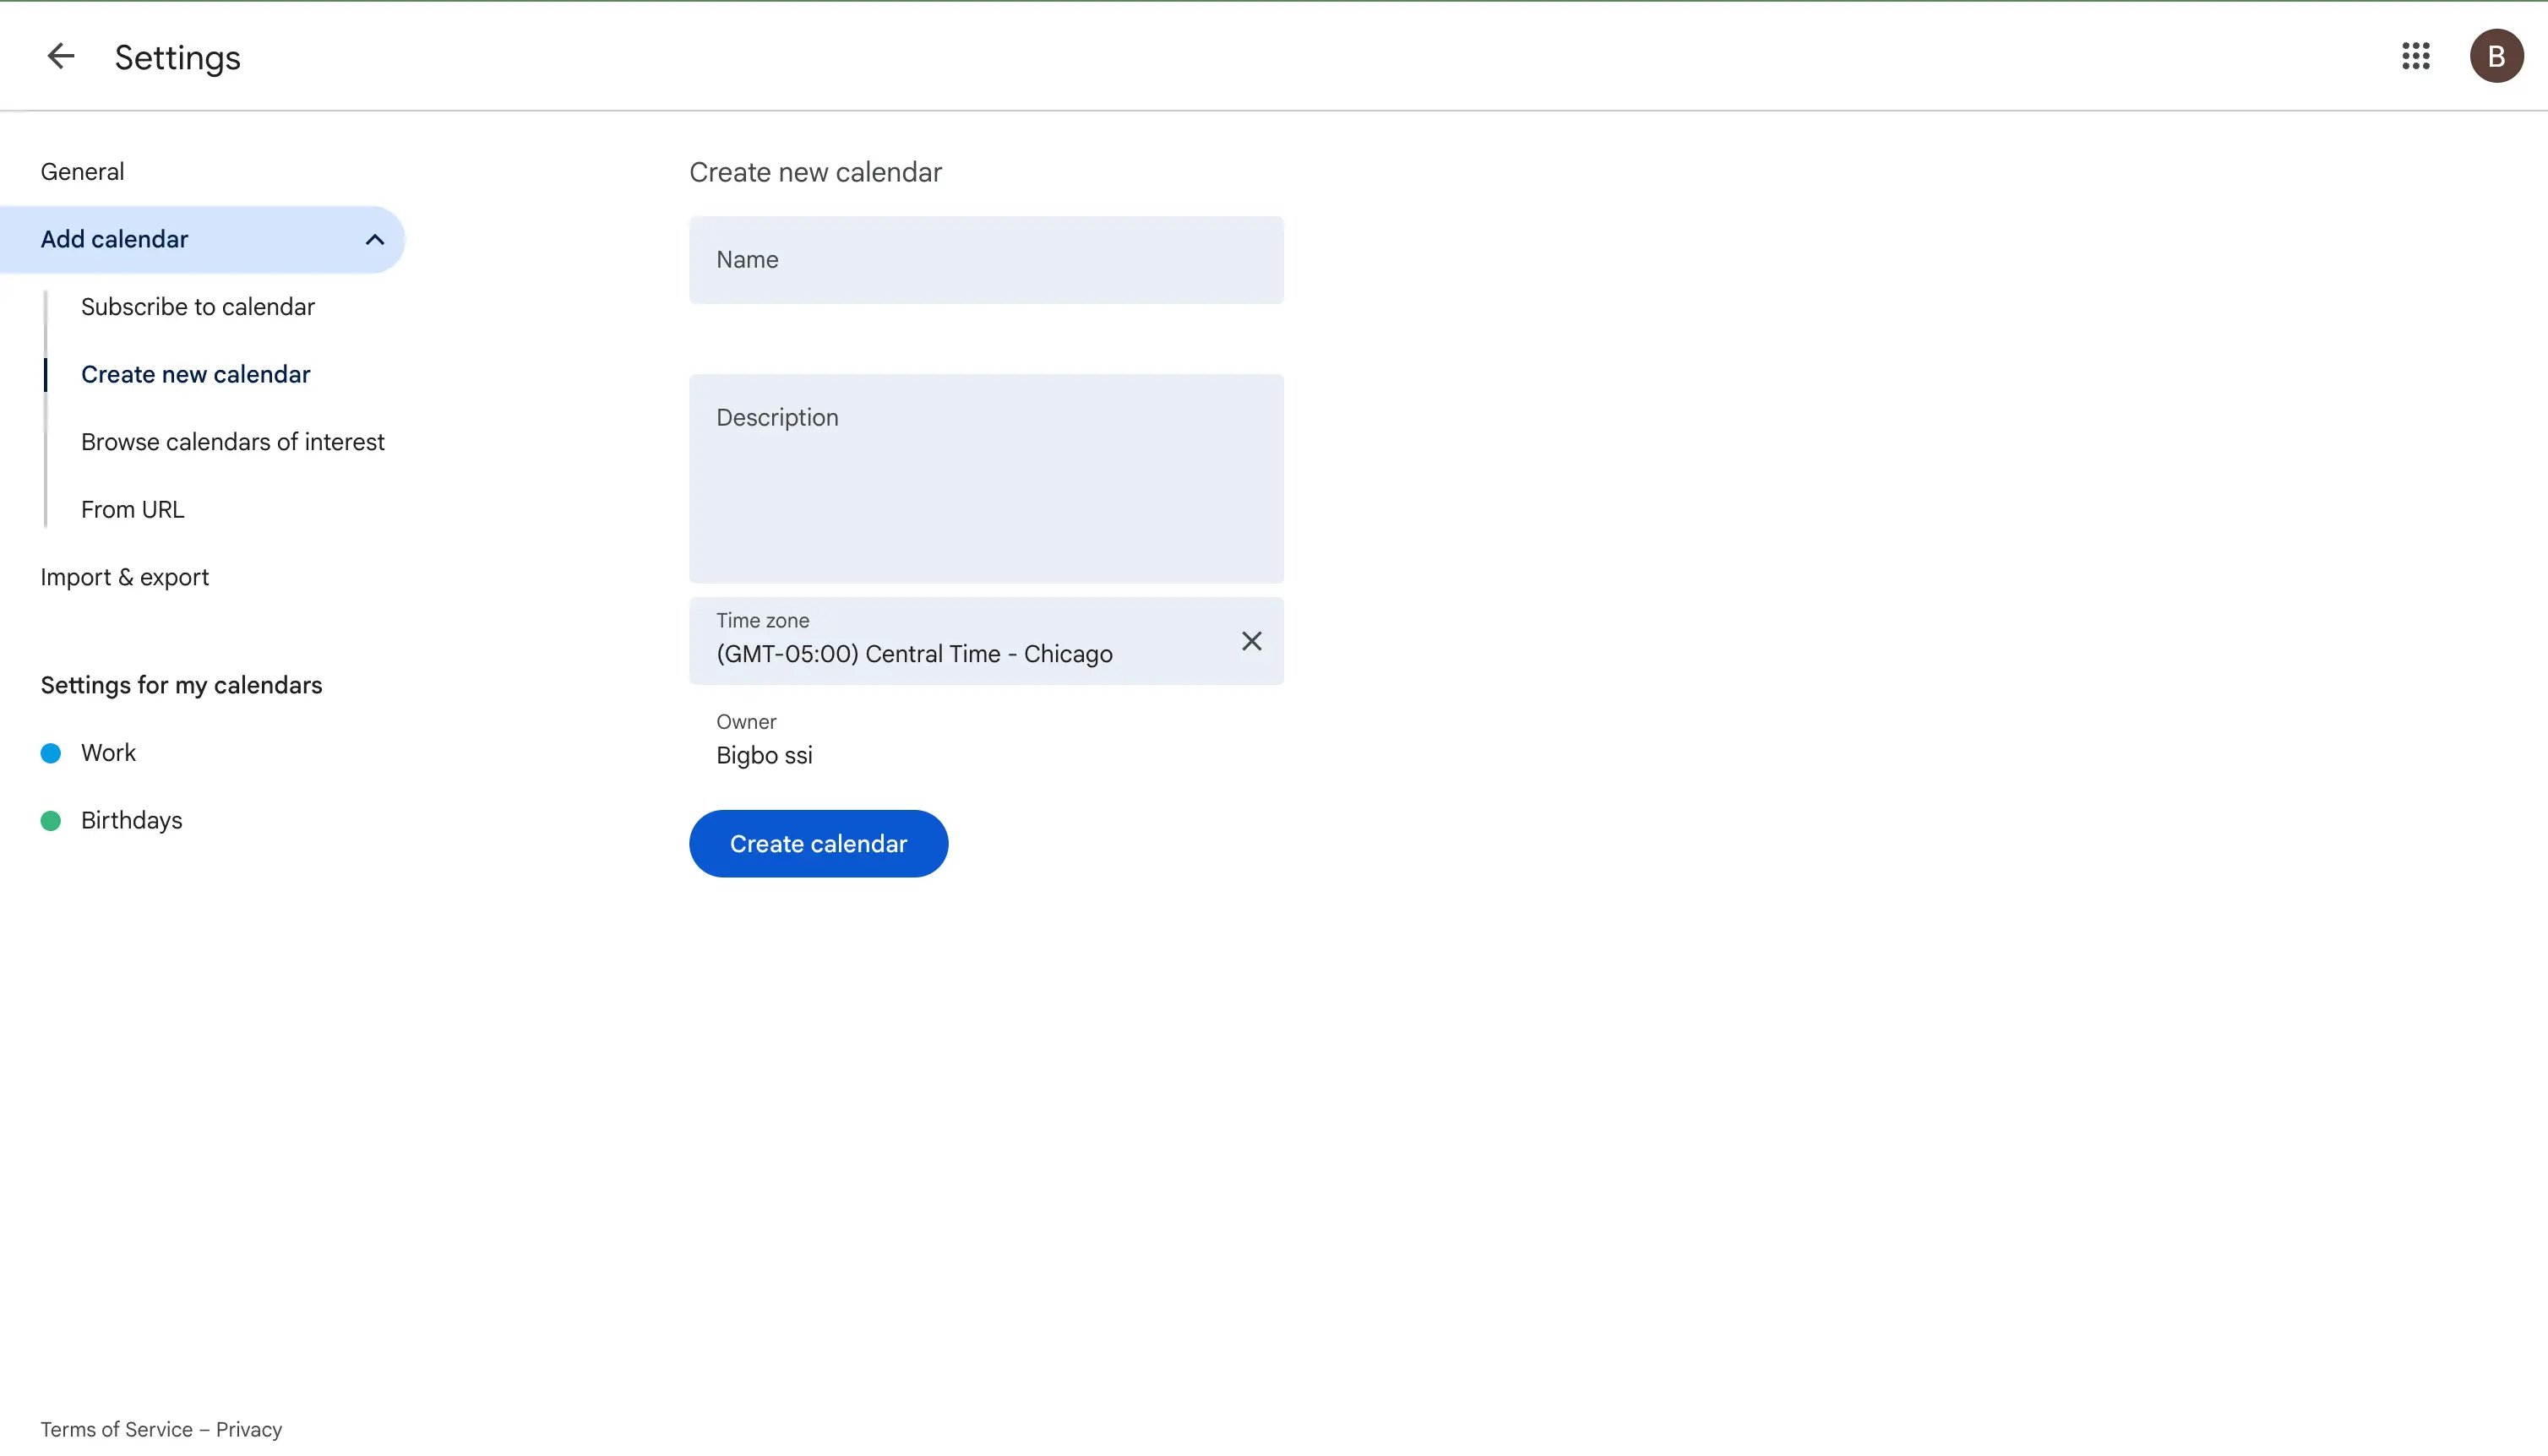Click the Create calendar button
The image size is (2548, 1456).
pyautogui.click(x=818, y=844)
